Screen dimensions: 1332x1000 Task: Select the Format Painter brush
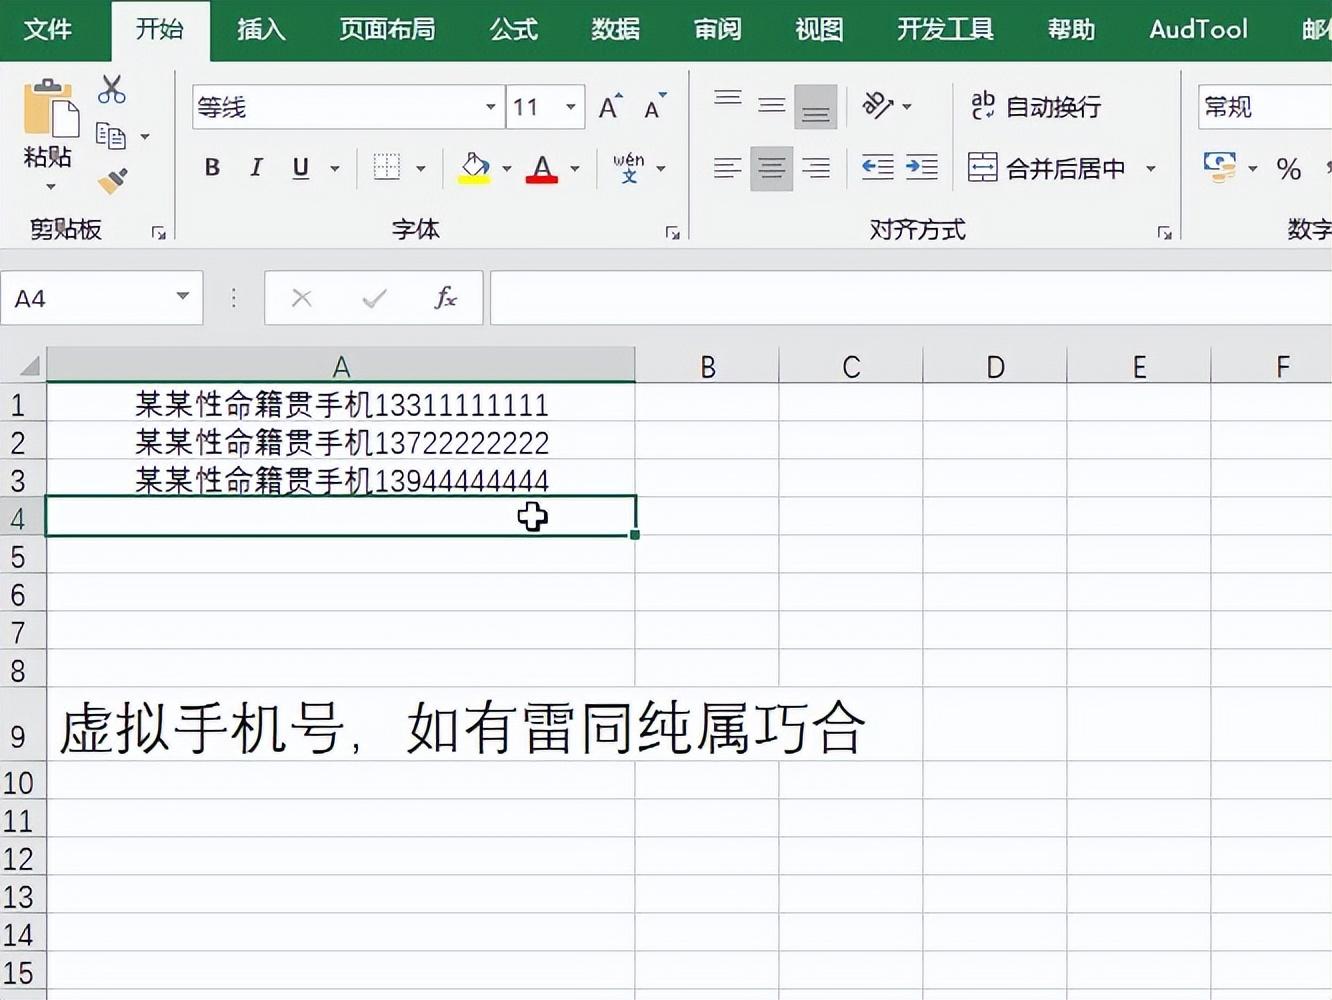111,181
